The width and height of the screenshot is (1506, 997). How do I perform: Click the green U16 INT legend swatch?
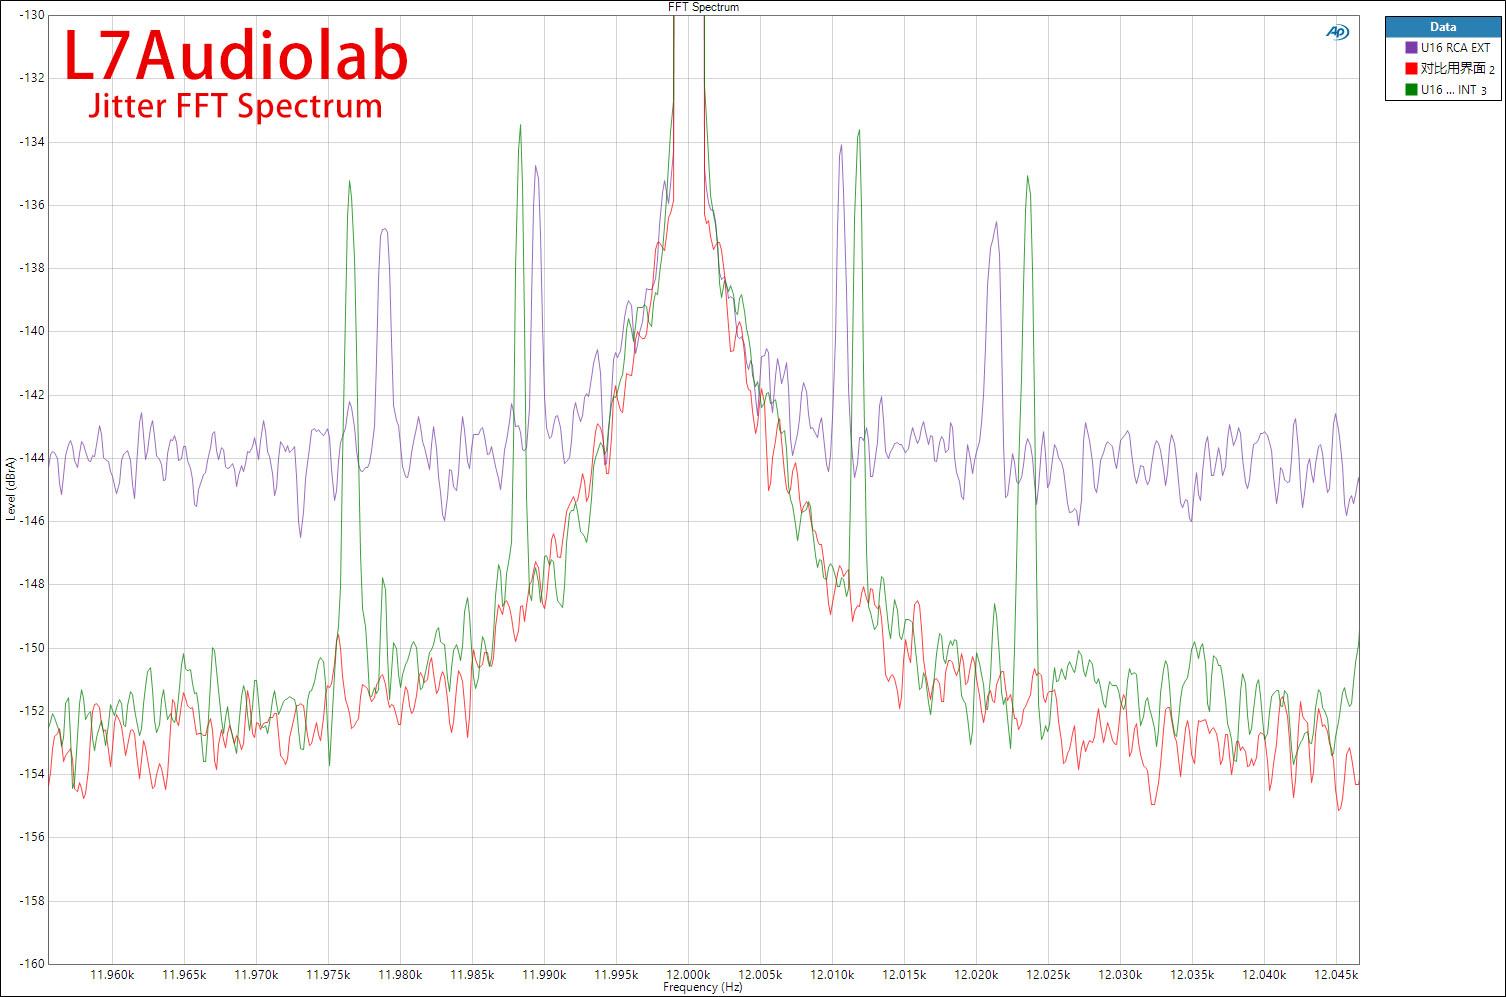(1412, 90)
